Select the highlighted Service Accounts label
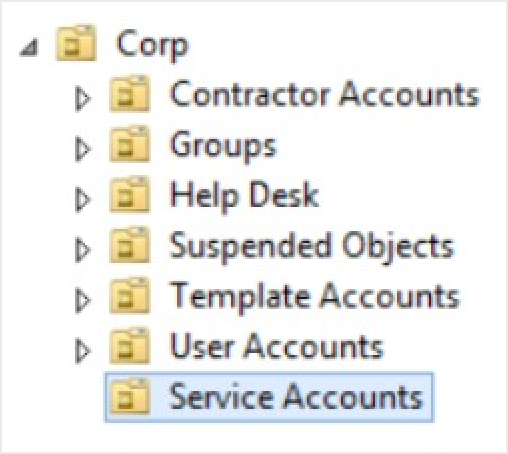508x454 pixels. click(x=296, y=397)
